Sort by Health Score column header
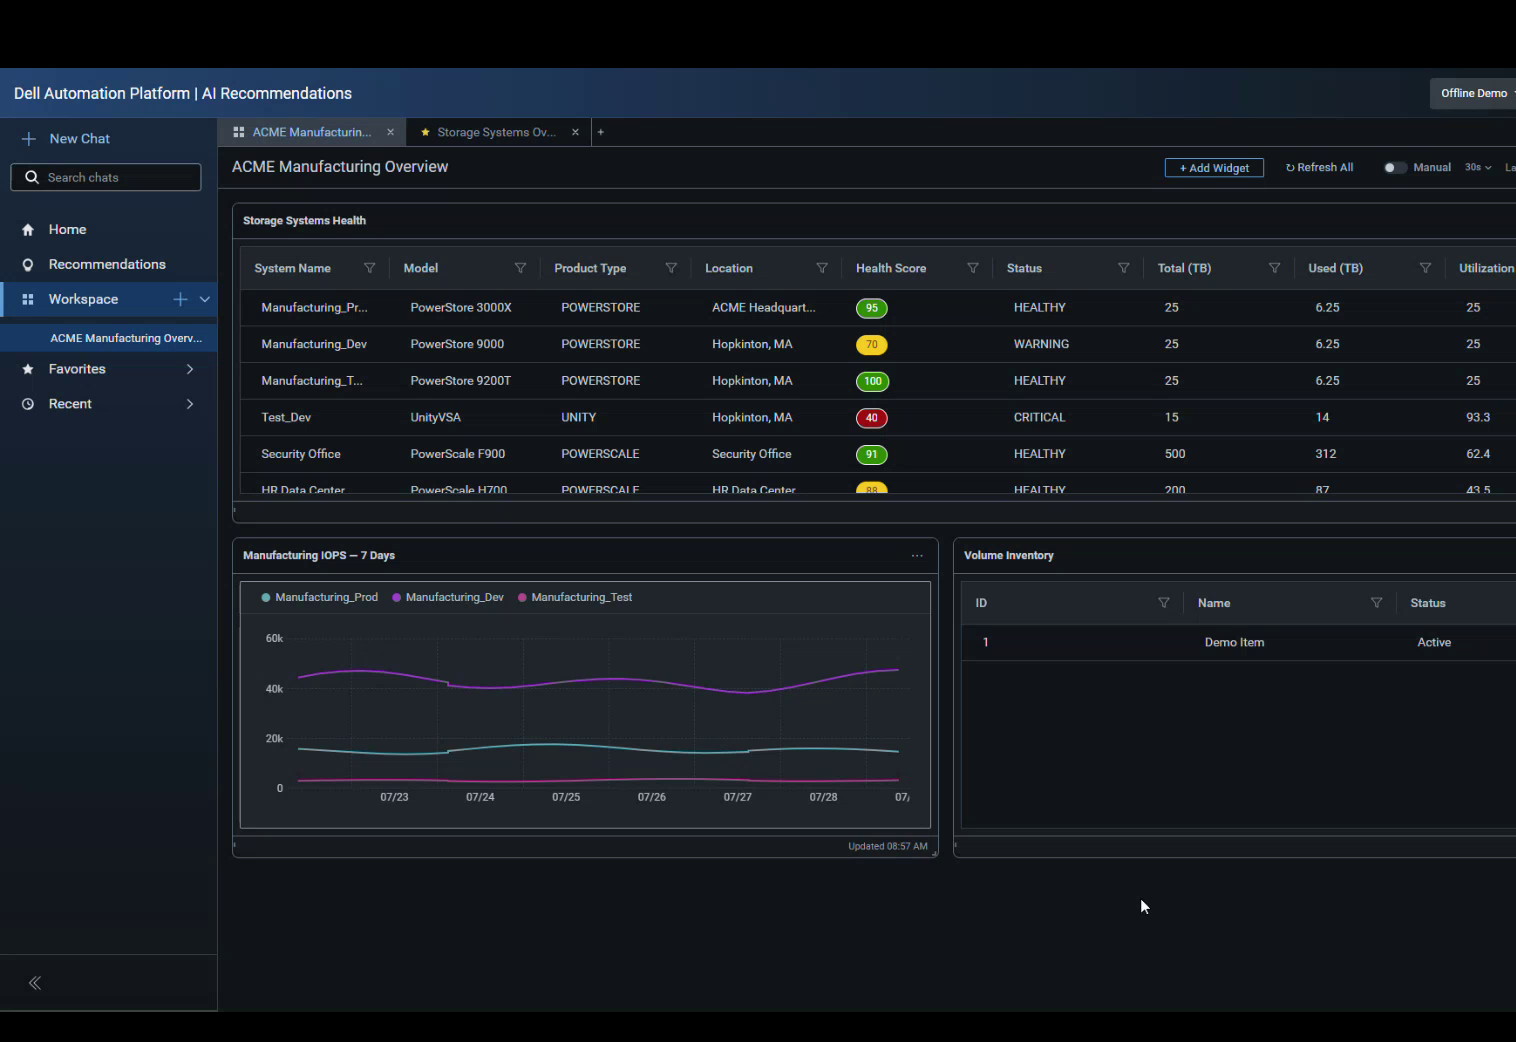 coord(891,268)
